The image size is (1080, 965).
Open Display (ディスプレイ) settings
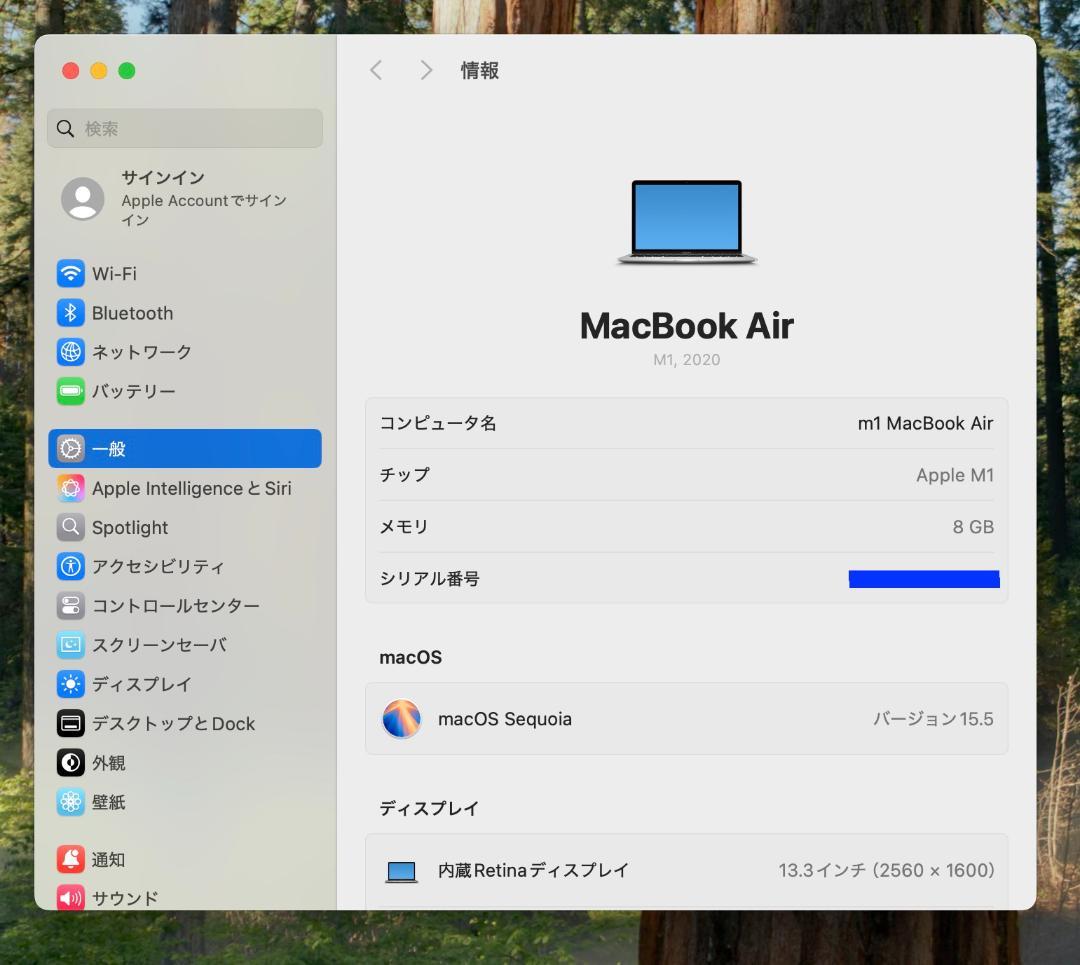coord(141,684)
